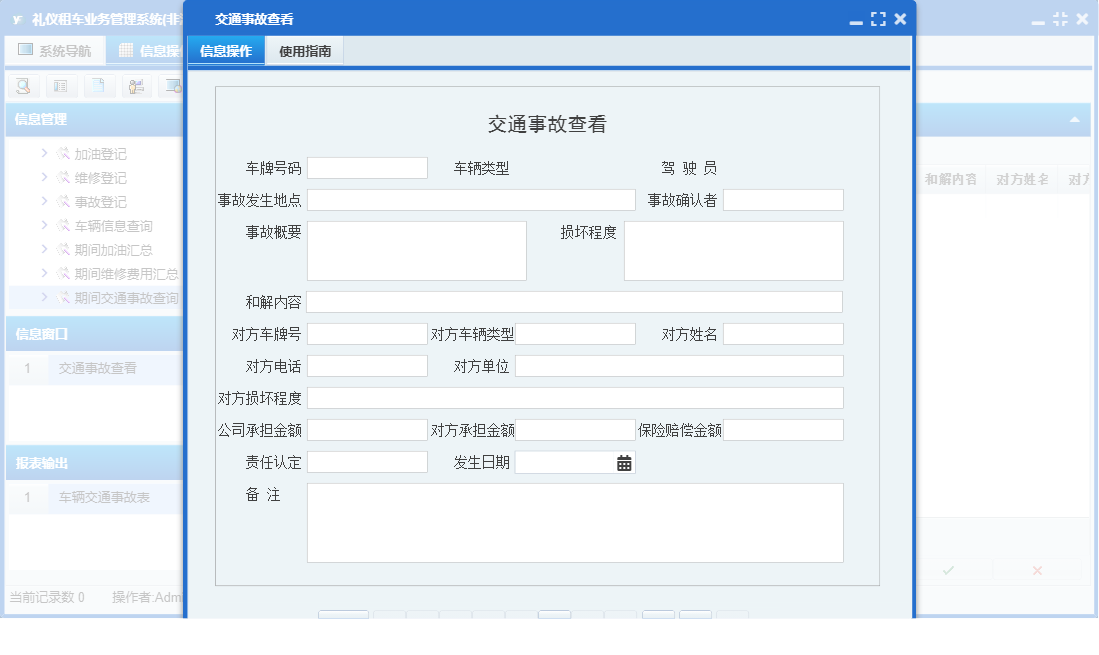Expand the 维修登记 tree node
Image resolution: width=1099 pixels, height=655 pixels.
click(x=45, y=178)
